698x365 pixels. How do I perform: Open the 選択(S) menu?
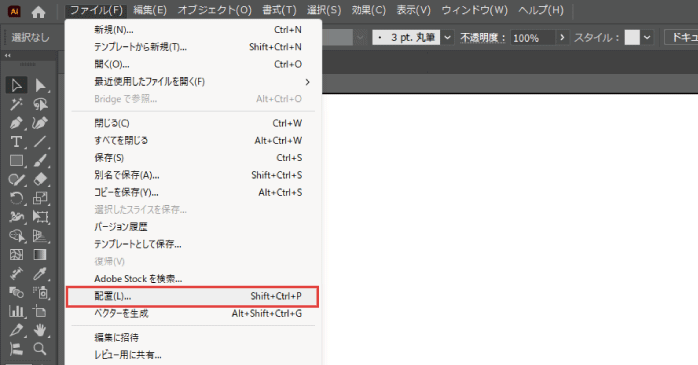click(324, 10)
